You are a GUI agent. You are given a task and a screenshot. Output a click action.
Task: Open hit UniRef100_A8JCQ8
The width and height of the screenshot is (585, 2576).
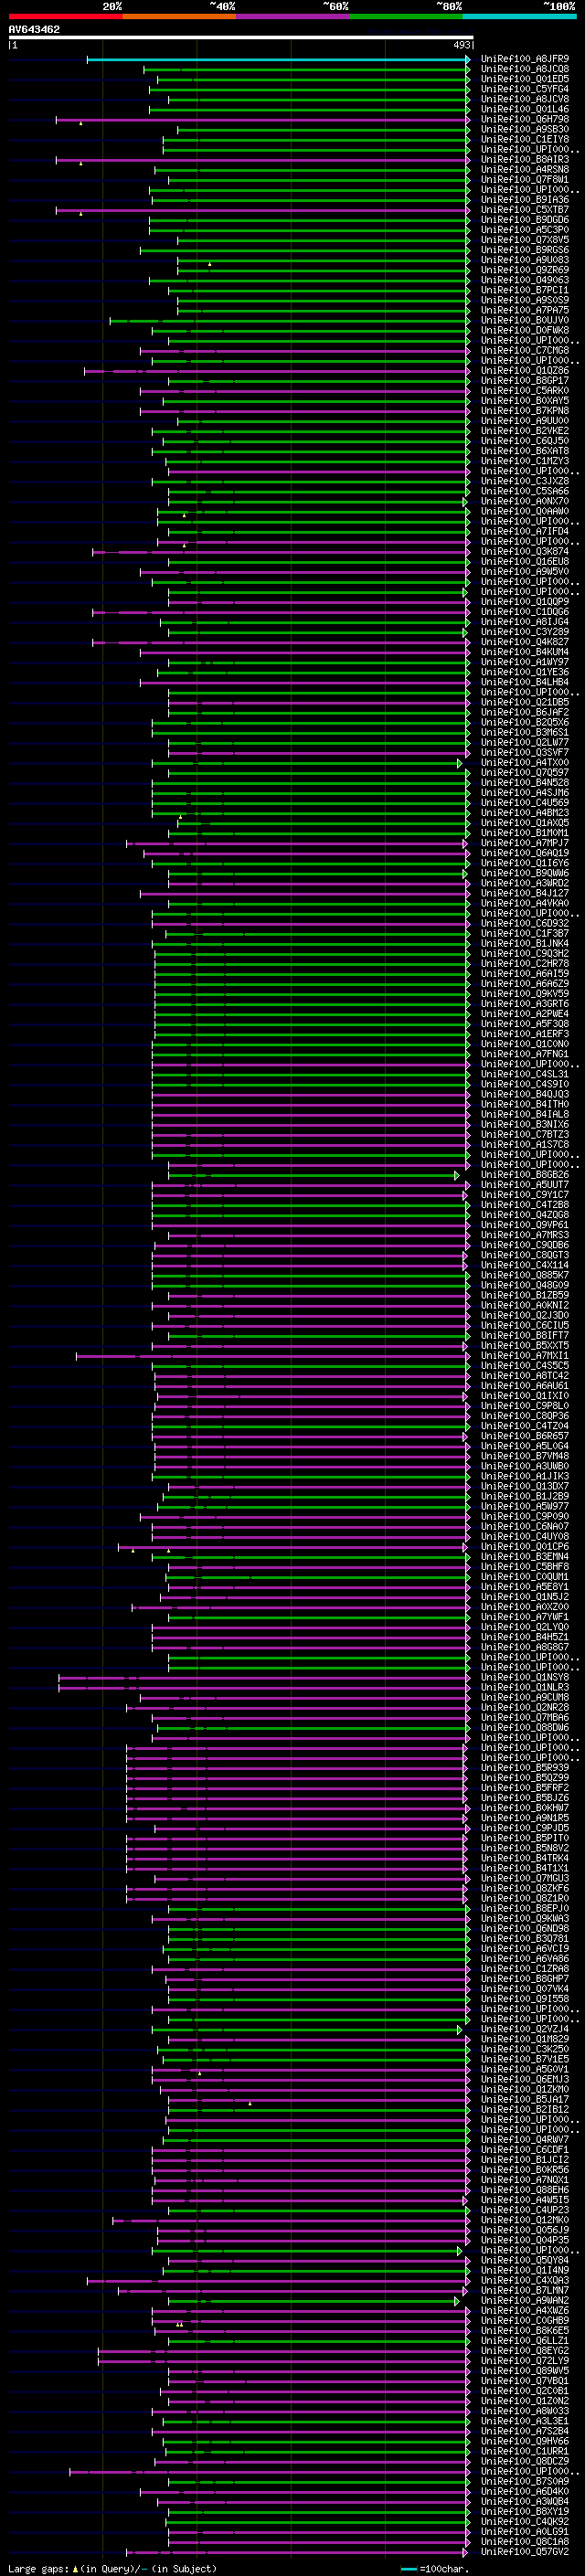(525, 69)
